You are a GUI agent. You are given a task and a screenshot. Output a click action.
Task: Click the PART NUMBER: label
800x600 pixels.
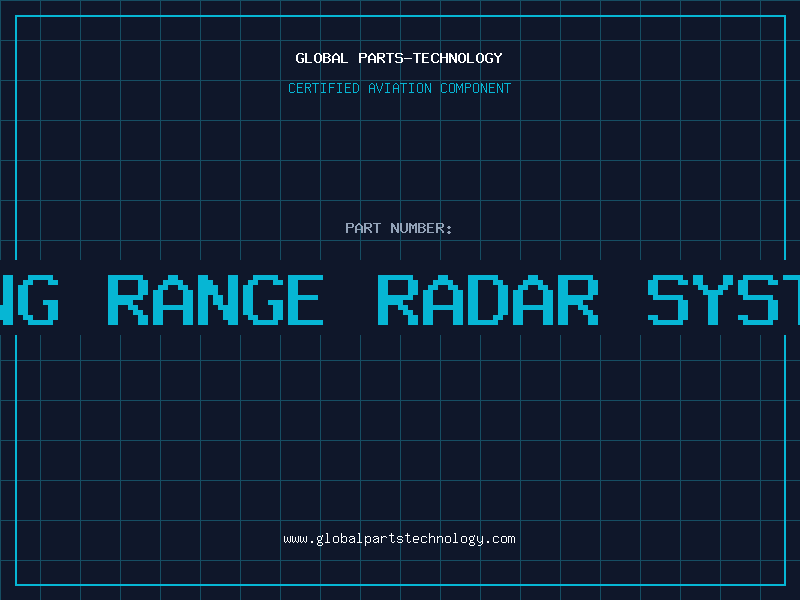click(399, 228)
